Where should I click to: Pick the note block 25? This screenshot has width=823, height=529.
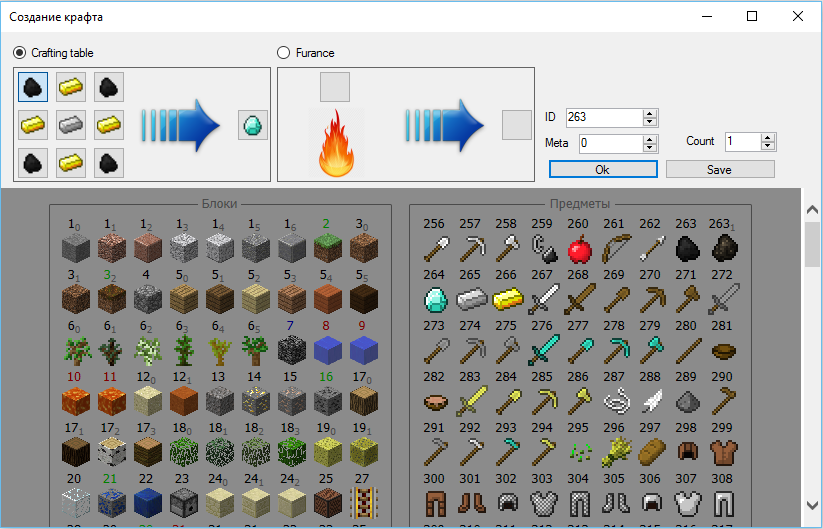[328, 503]
